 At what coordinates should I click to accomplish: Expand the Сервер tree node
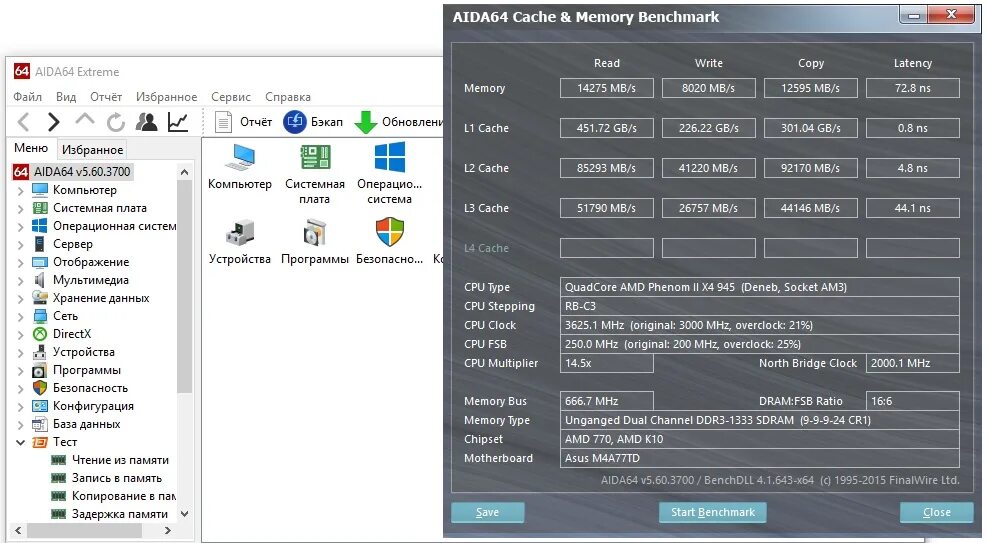click(20, 244)
